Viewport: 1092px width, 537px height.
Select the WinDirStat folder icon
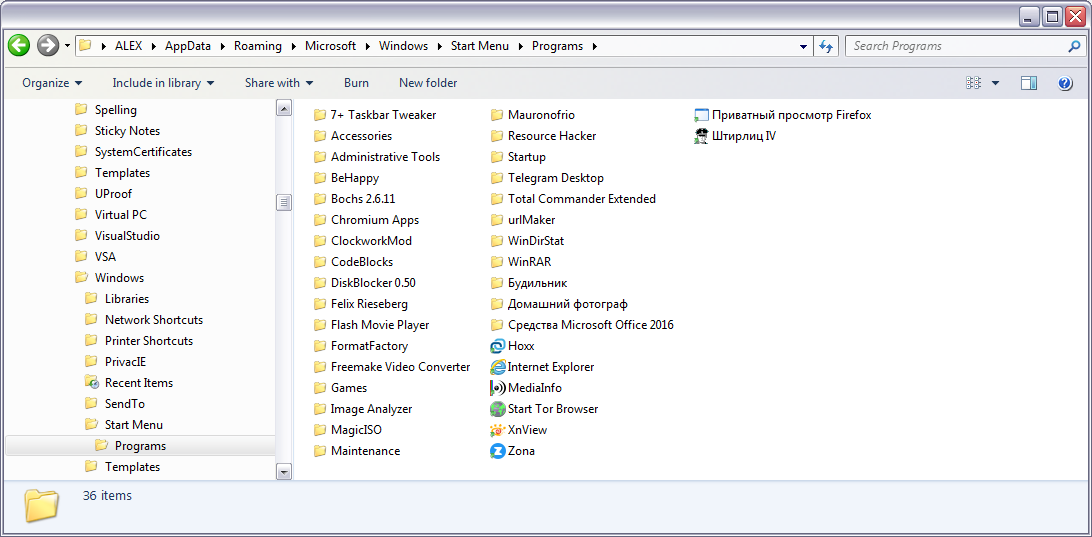497,241
